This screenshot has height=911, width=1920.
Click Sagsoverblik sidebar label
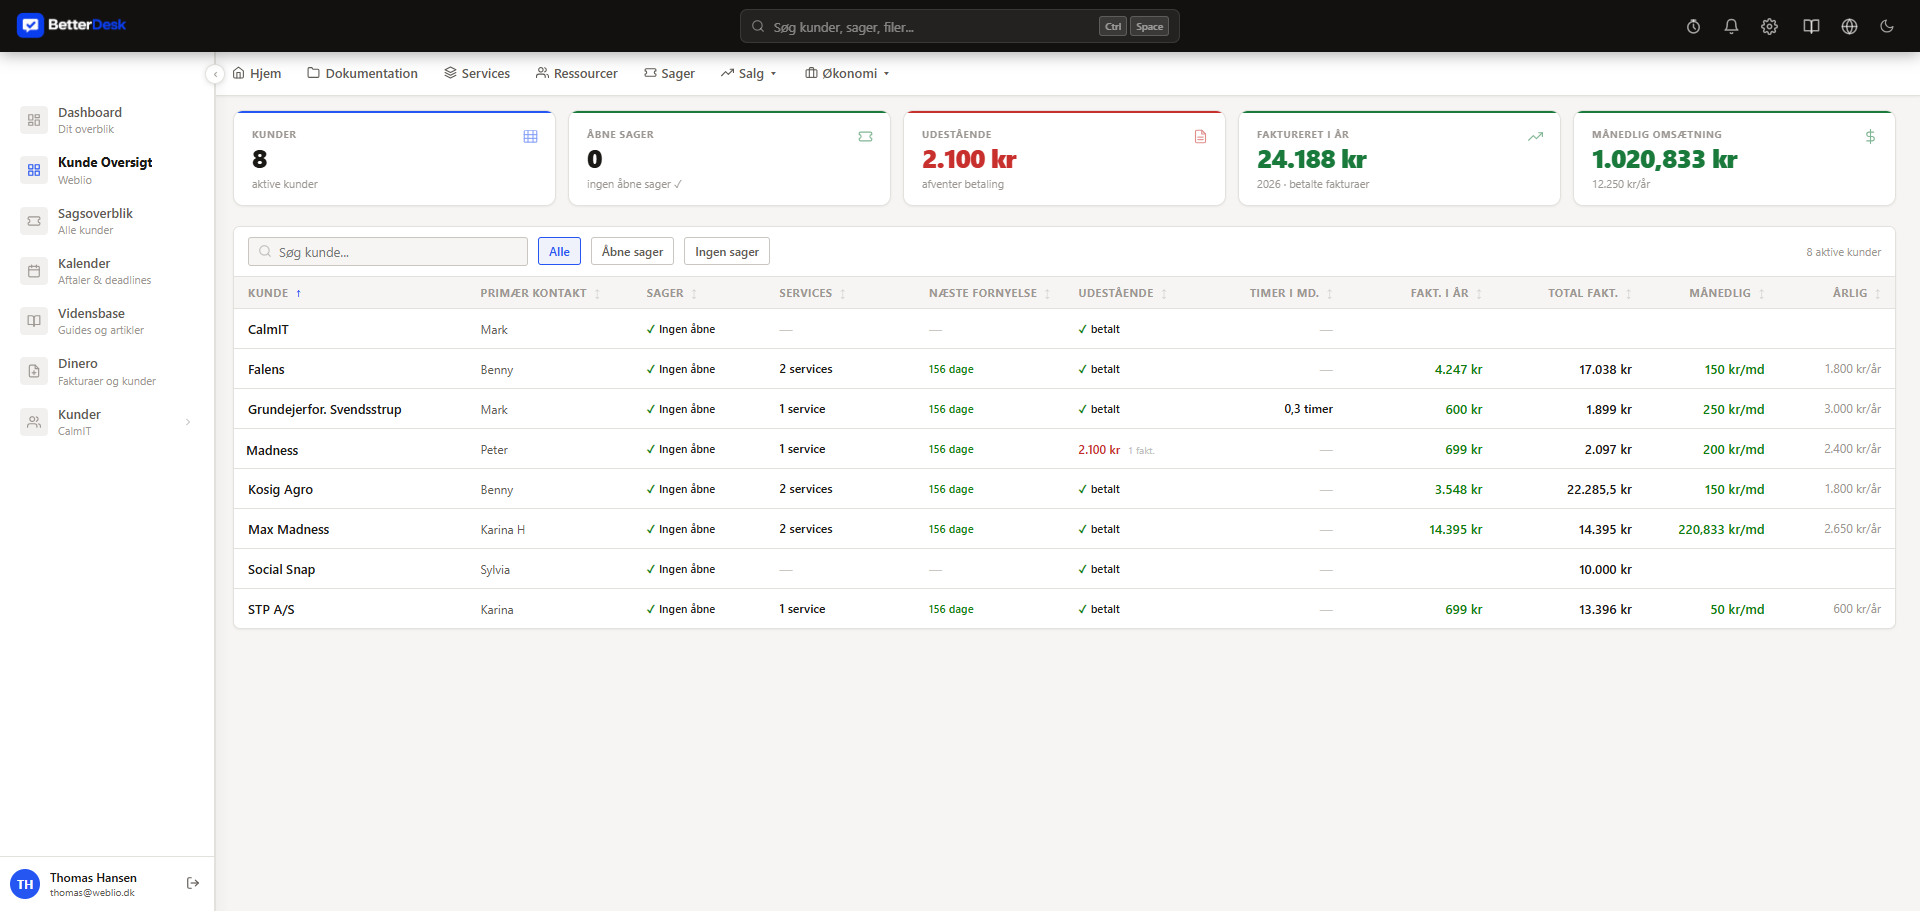coord(95,213)
